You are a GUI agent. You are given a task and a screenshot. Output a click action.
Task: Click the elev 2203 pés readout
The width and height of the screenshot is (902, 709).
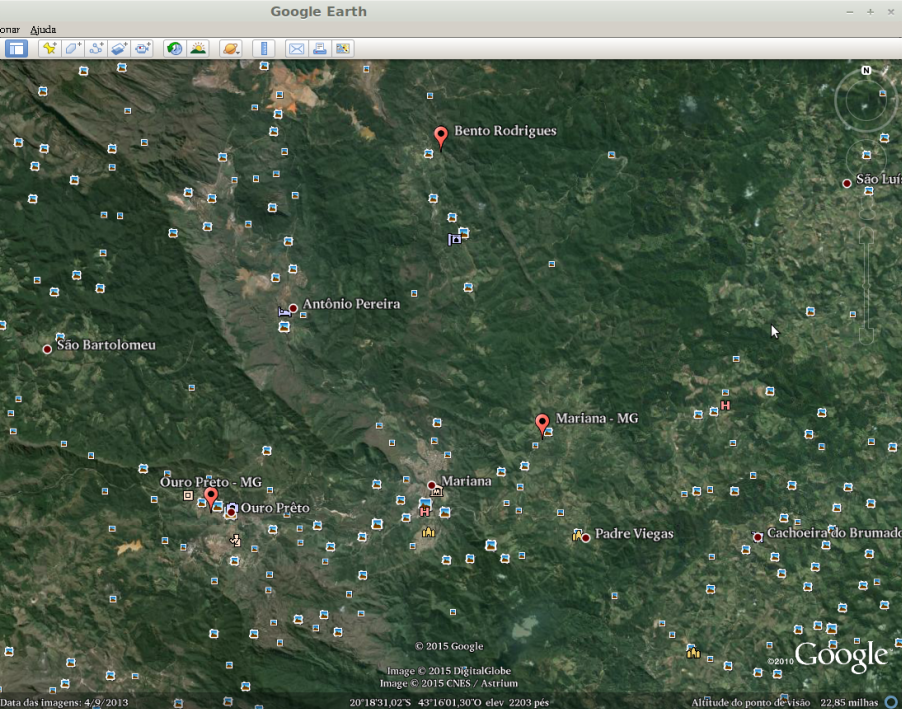pos(517,703)
